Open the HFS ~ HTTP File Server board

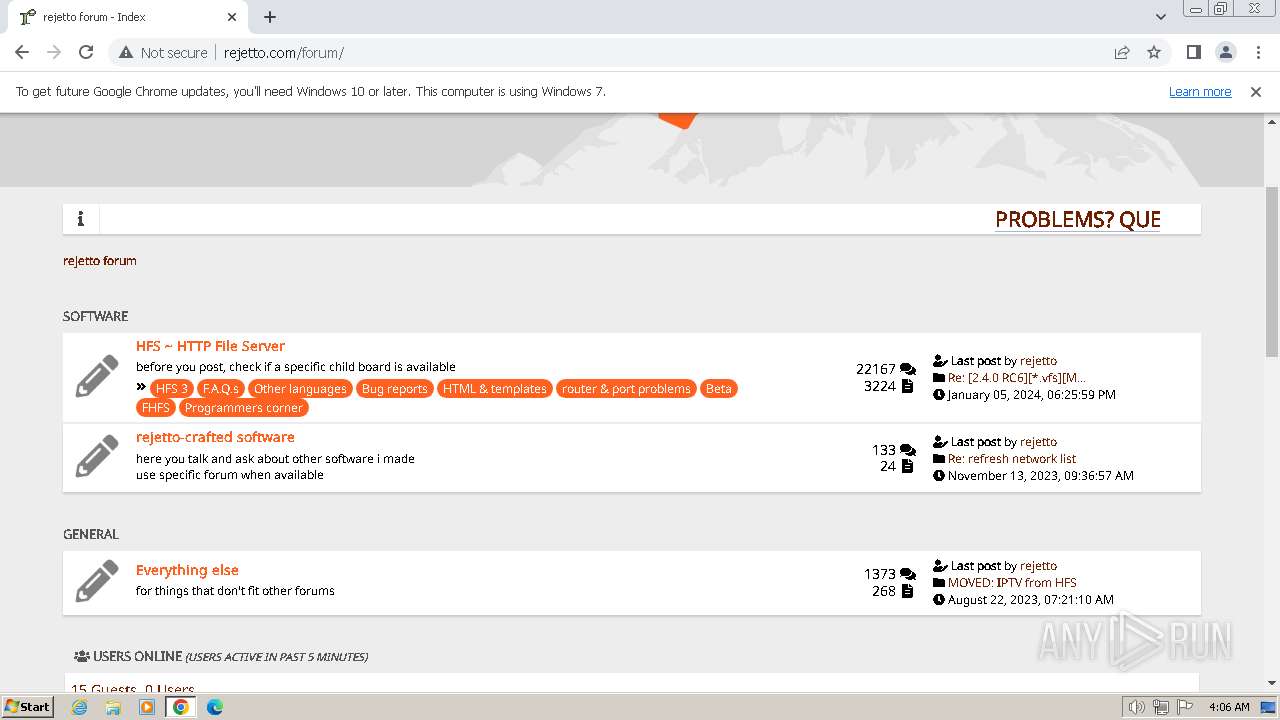tap(210, 346)
